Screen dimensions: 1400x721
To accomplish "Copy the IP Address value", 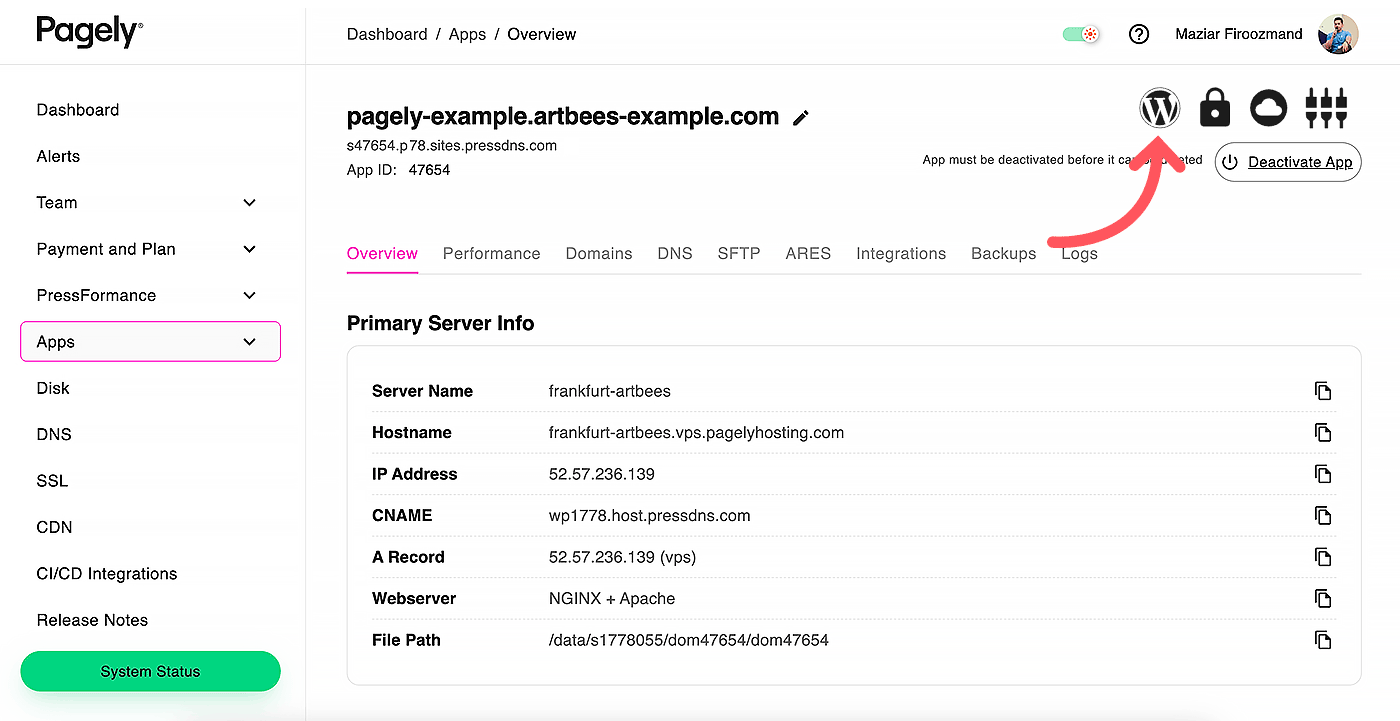I will pos(1323,474).
